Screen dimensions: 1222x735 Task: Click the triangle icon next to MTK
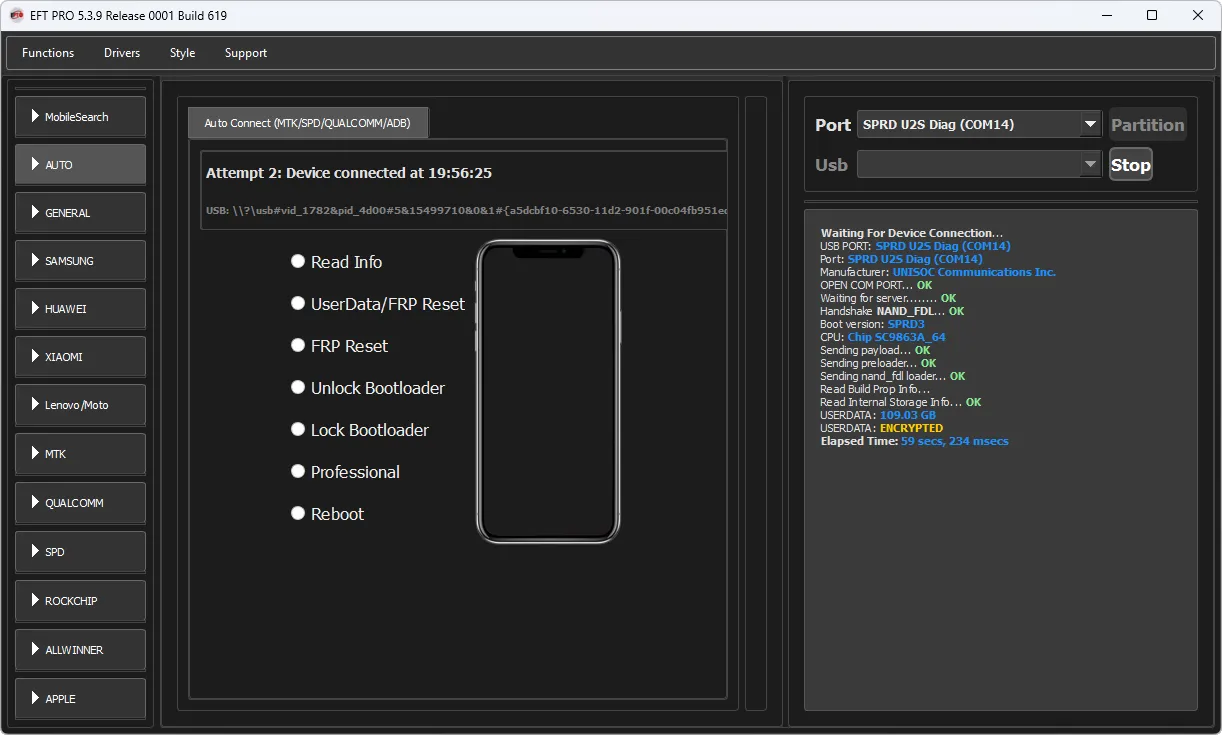click(35, 453)
